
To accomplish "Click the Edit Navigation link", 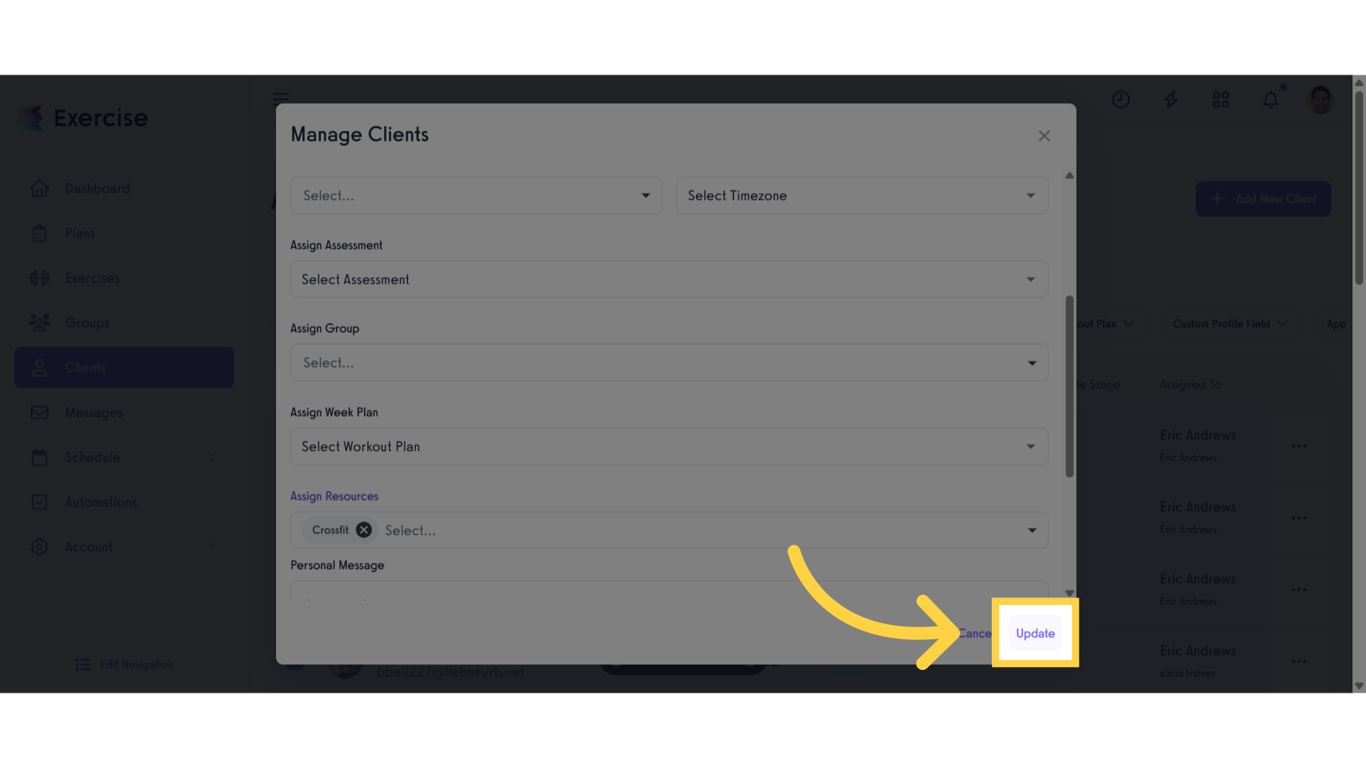I will 136,664.
